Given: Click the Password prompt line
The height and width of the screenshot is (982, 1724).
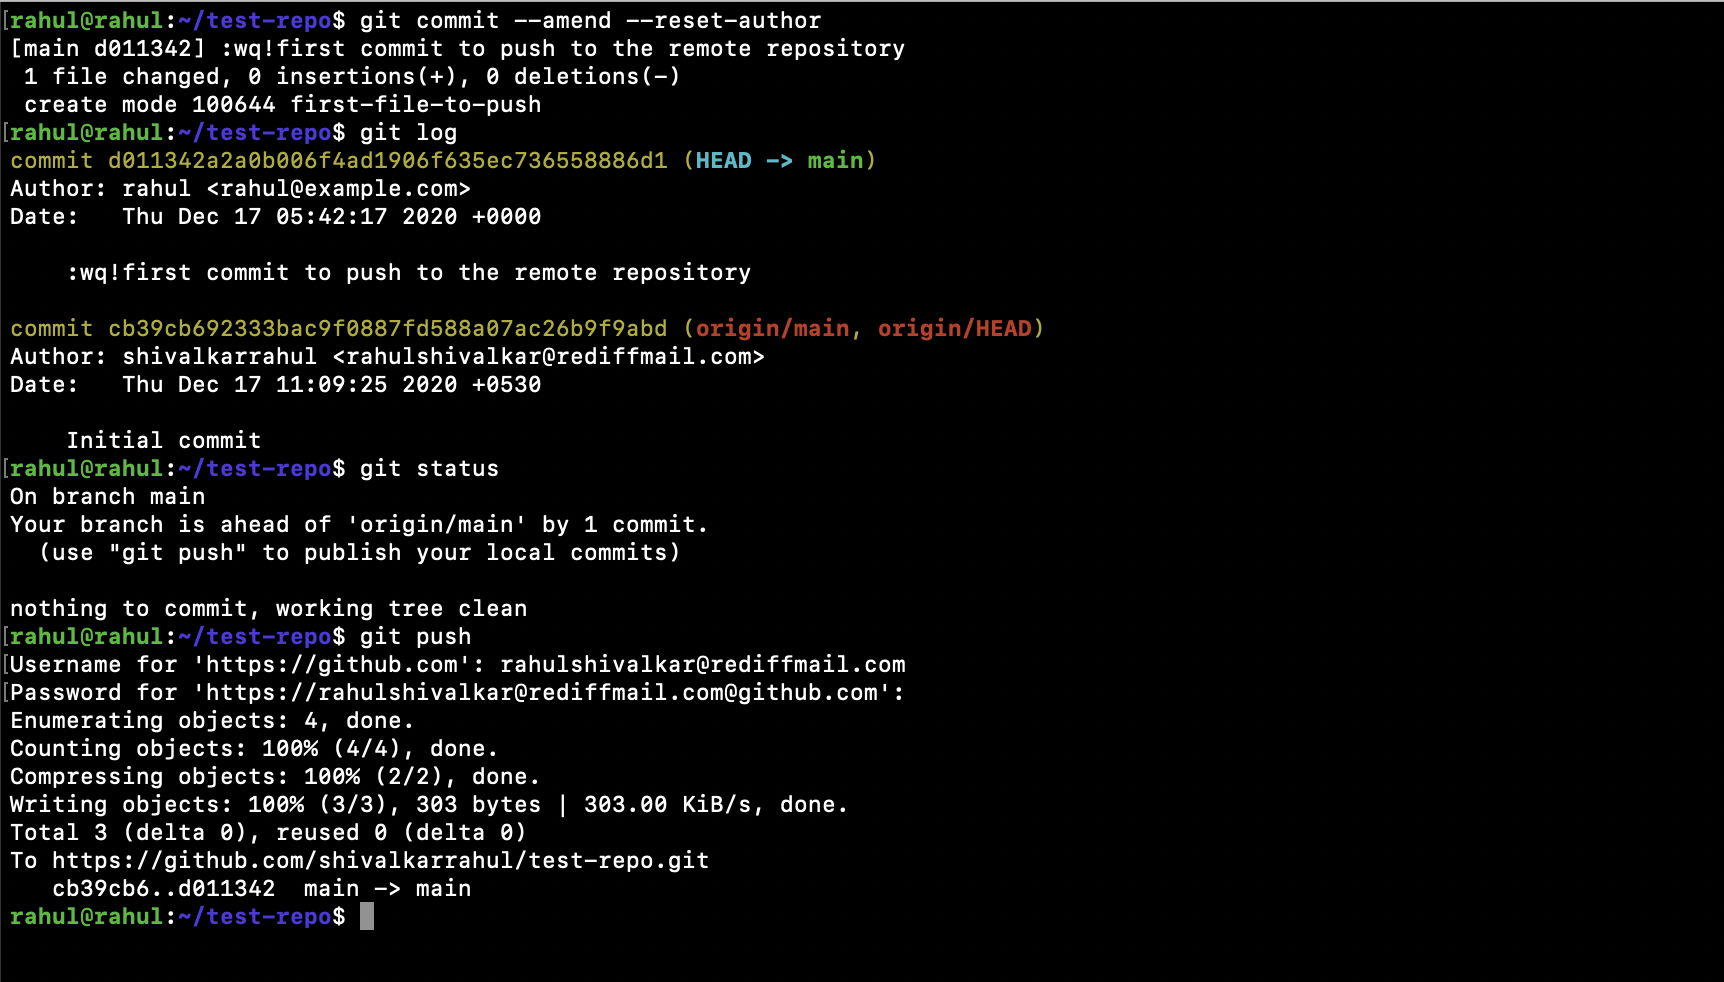Looking at the screenshot, I should click(x=457, y=692).
